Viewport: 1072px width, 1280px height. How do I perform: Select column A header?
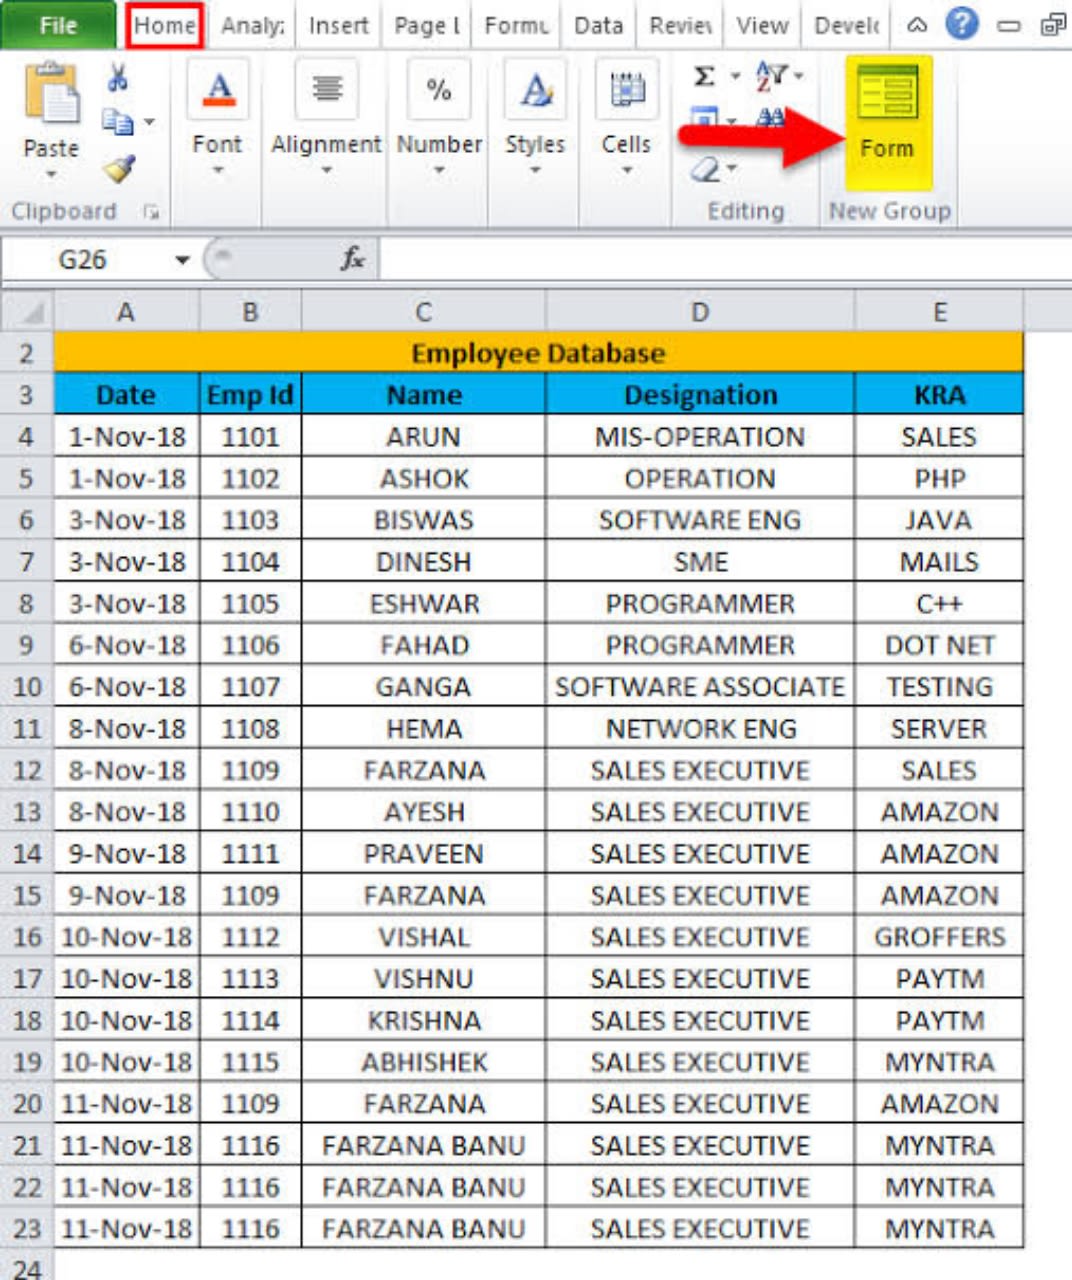coord(126,312)
